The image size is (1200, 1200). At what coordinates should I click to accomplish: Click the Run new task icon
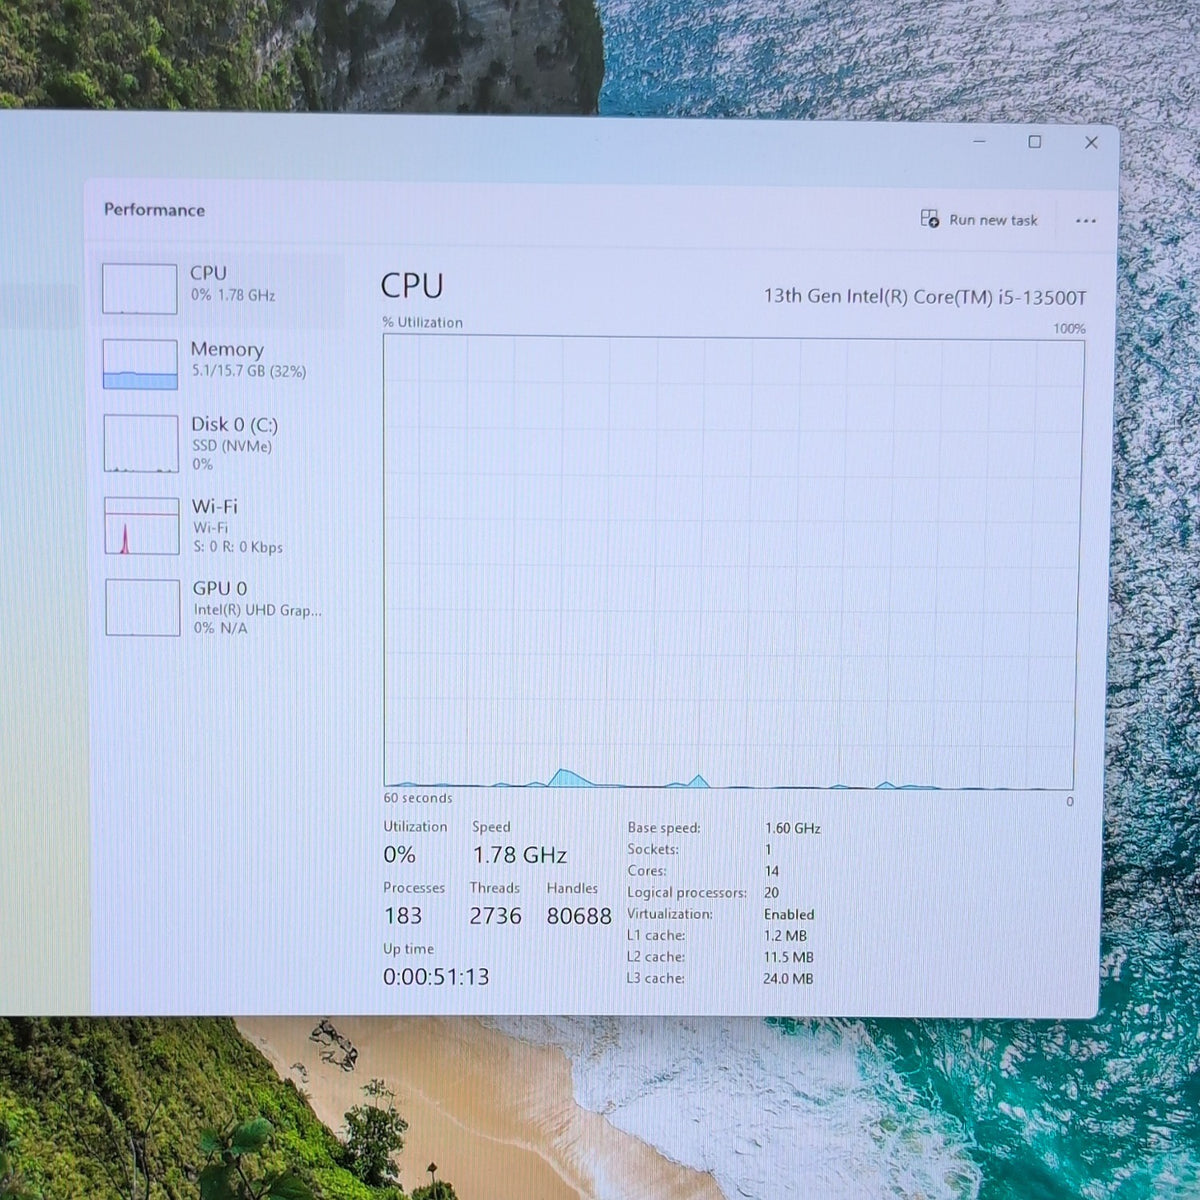point(930,219)
